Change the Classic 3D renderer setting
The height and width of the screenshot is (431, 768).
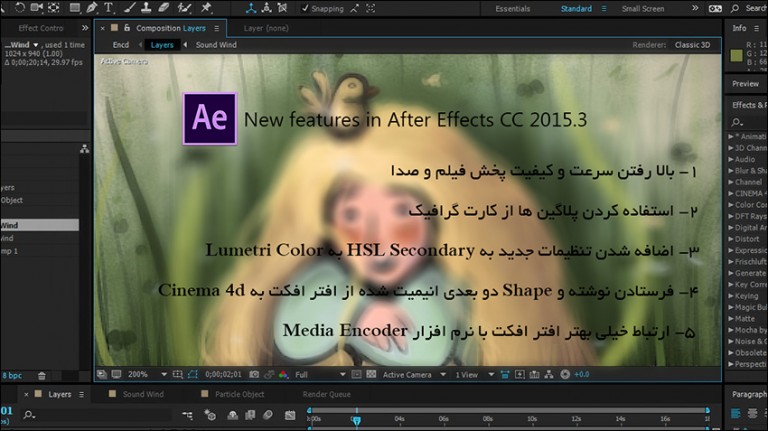692,45
